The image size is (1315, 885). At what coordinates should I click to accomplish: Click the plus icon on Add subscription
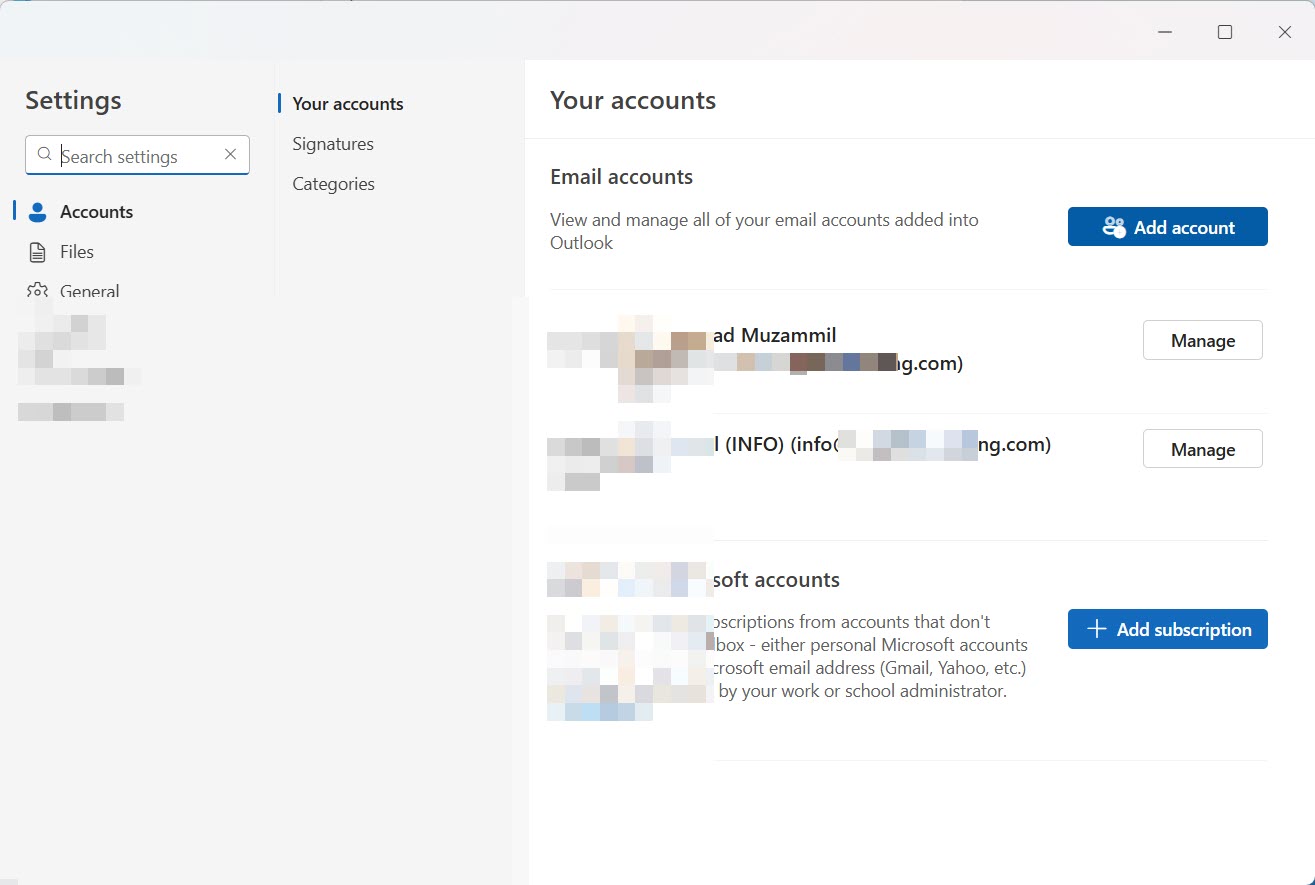tap(1095, 629)
